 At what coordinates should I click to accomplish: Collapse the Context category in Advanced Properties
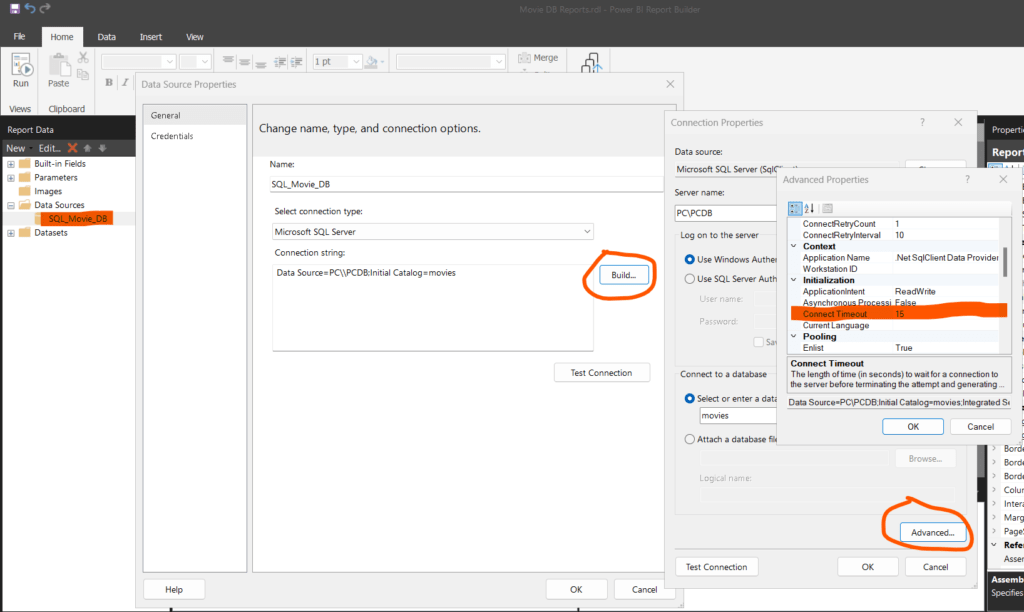[794, 246]
